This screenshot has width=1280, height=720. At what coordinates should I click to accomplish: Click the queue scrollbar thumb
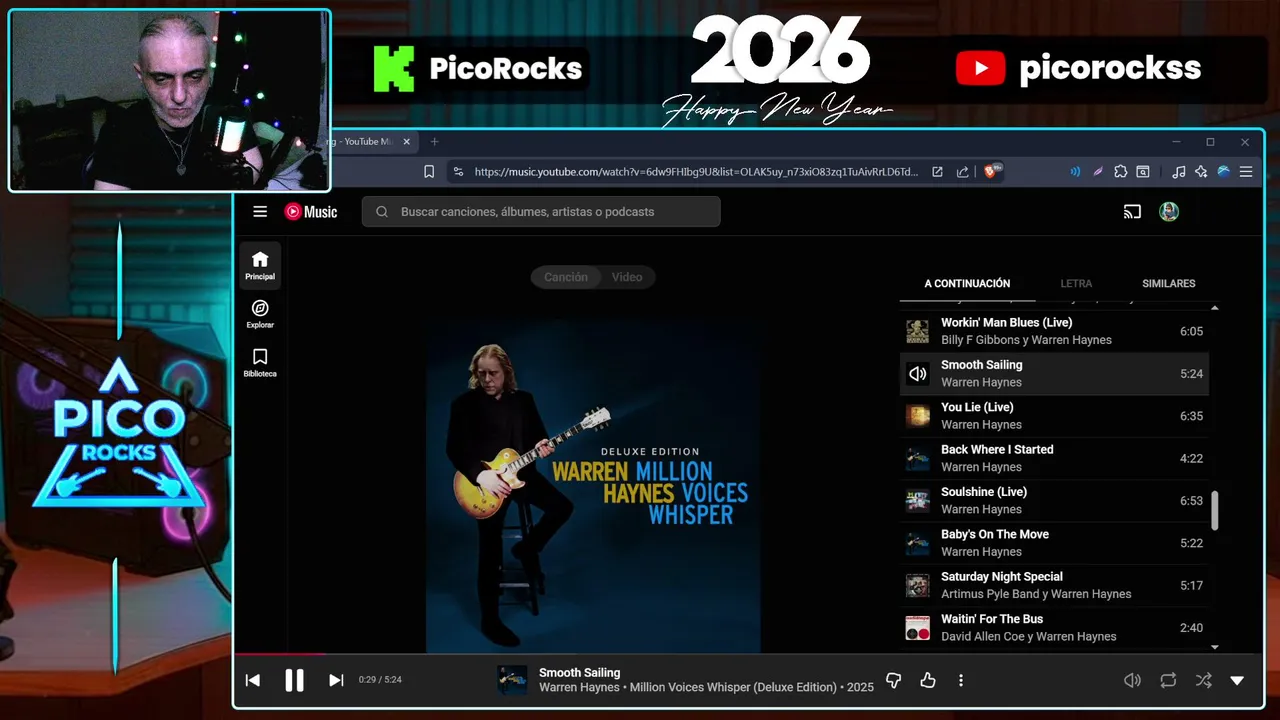[1215, 510]
